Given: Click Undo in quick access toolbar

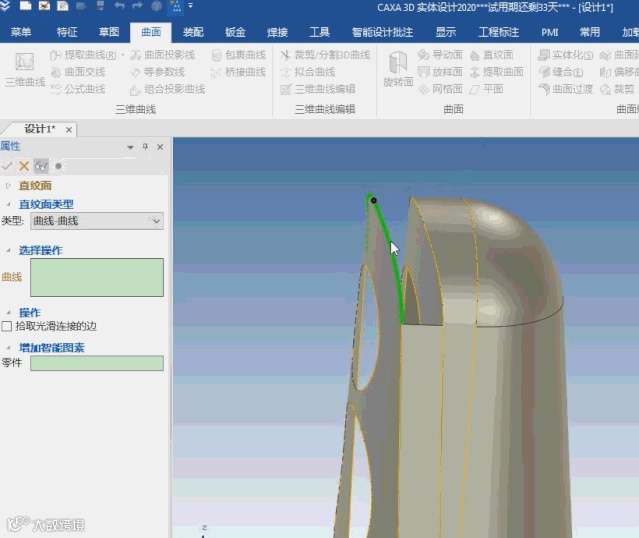Looking at the screenshot, I should [119, 6].
